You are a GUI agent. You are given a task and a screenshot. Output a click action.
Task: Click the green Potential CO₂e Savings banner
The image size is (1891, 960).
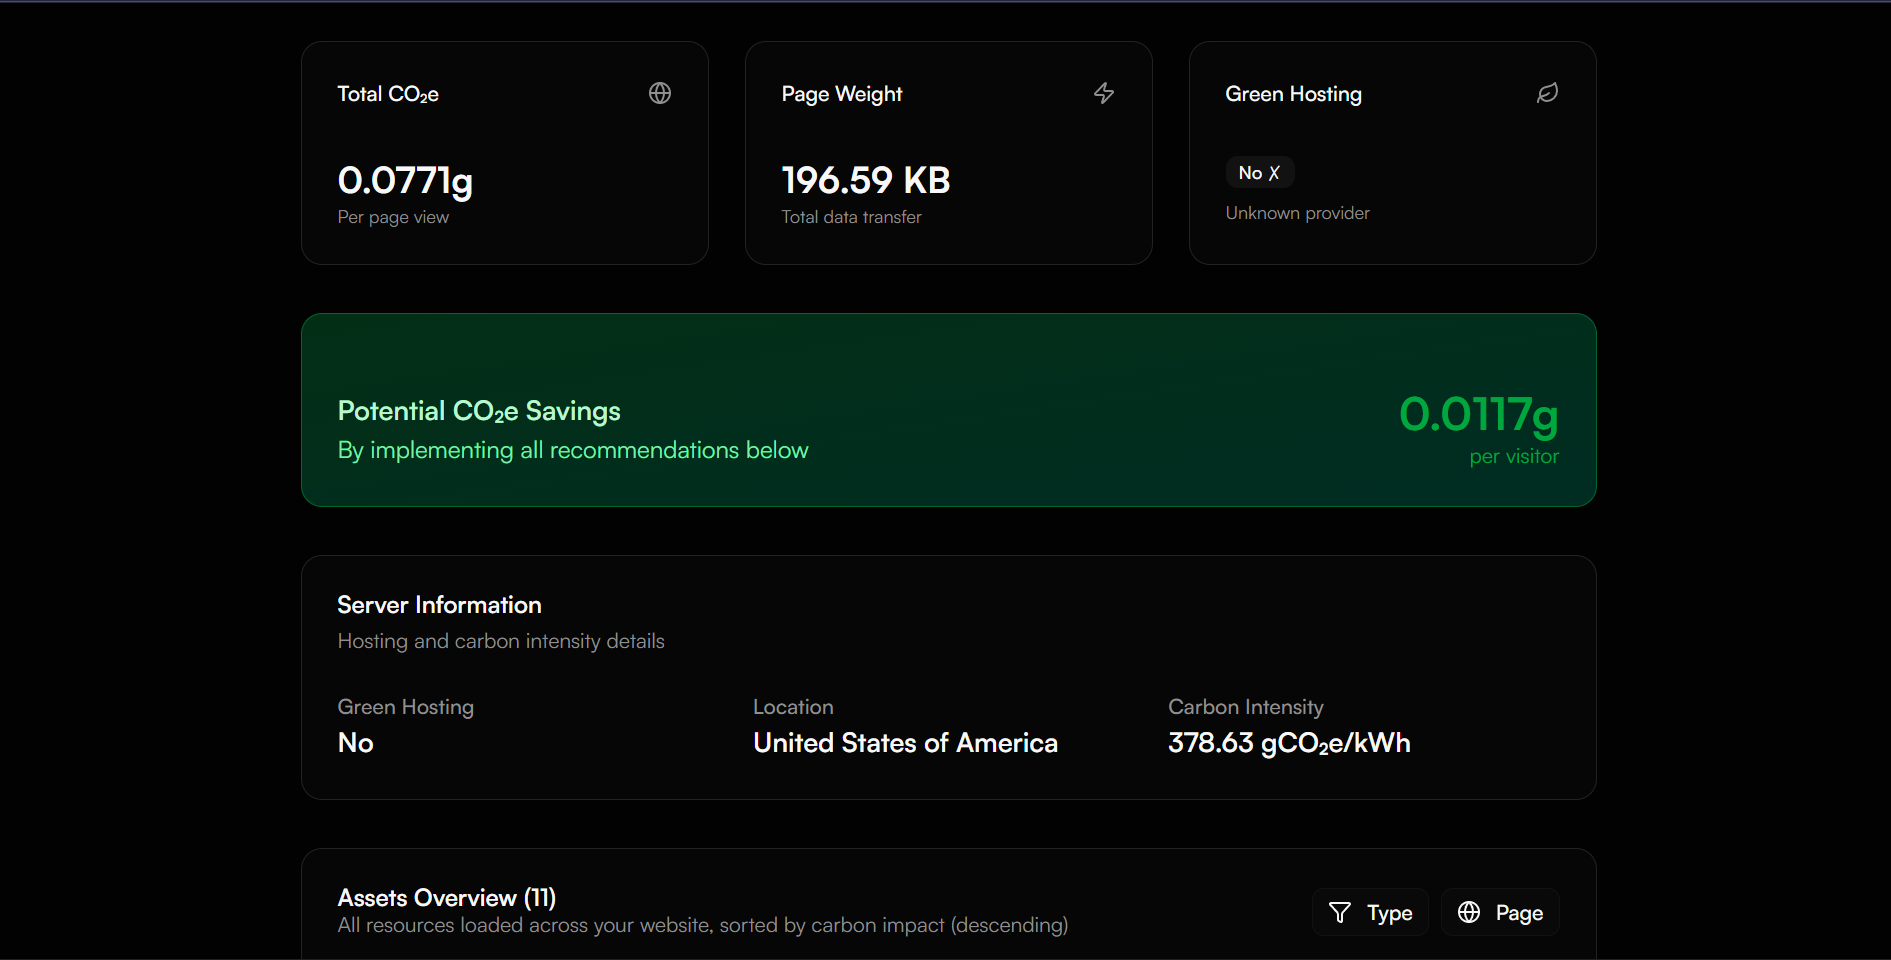(x=948, y=409)
